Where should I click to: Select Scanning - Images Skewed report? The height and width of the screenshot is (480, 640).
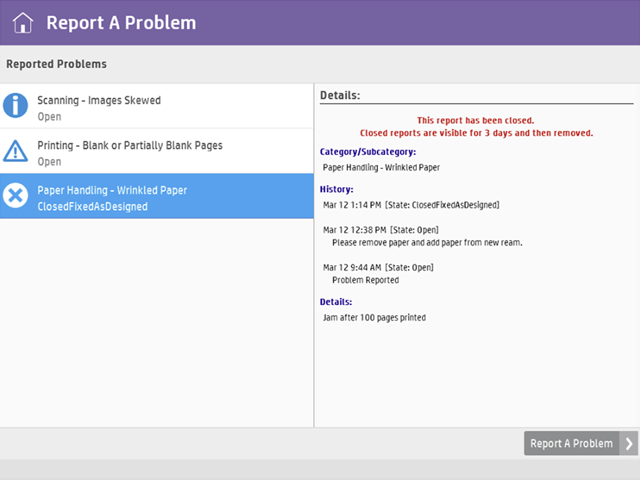(98, 100)
